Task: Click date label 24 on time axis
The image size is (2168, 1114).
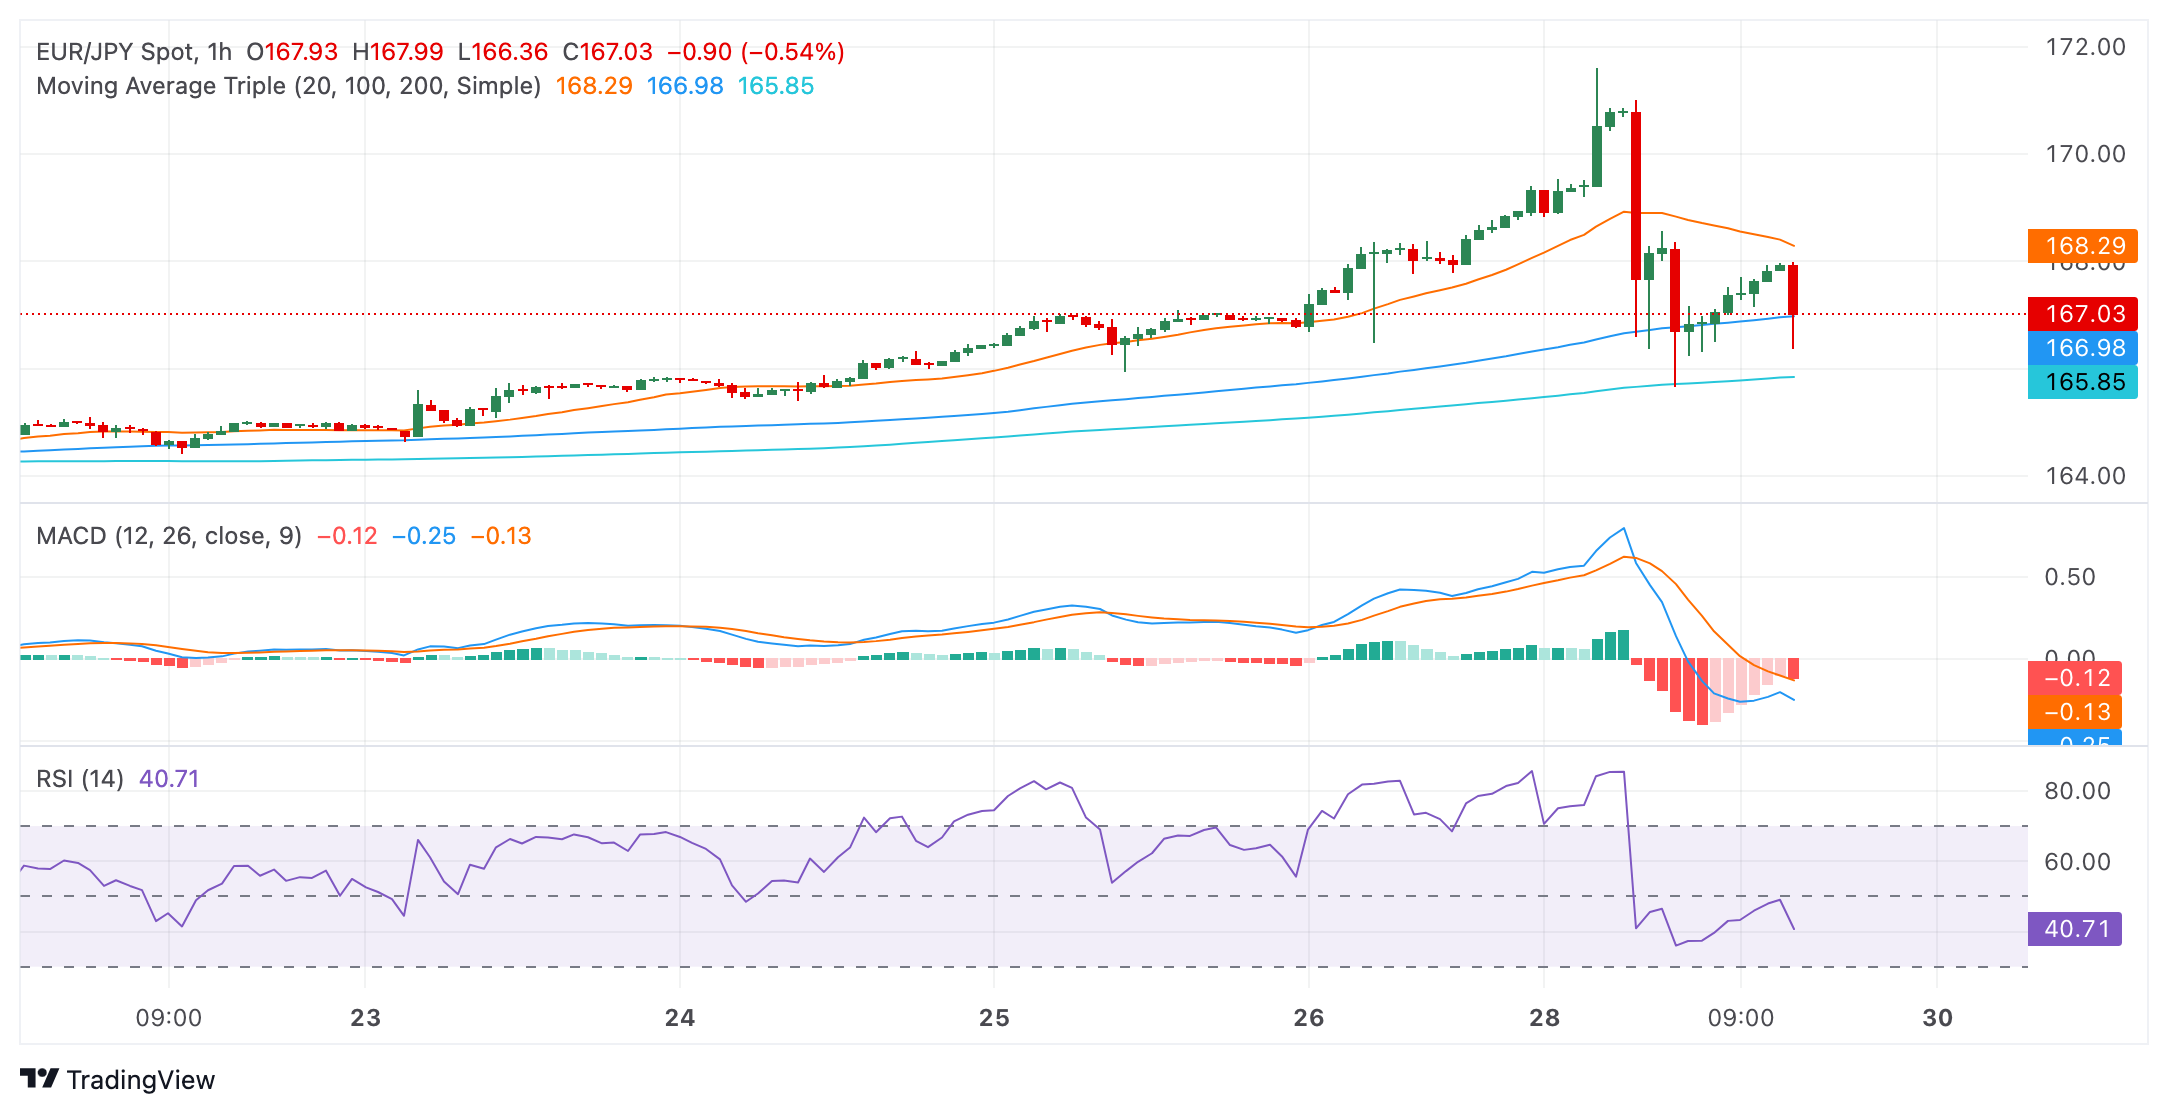Action: pos(680,1018)
